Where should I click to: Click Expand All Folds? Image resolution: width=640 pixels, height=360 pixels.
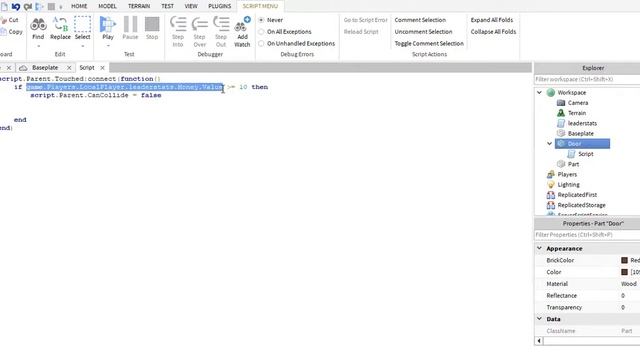click(492, 20)
